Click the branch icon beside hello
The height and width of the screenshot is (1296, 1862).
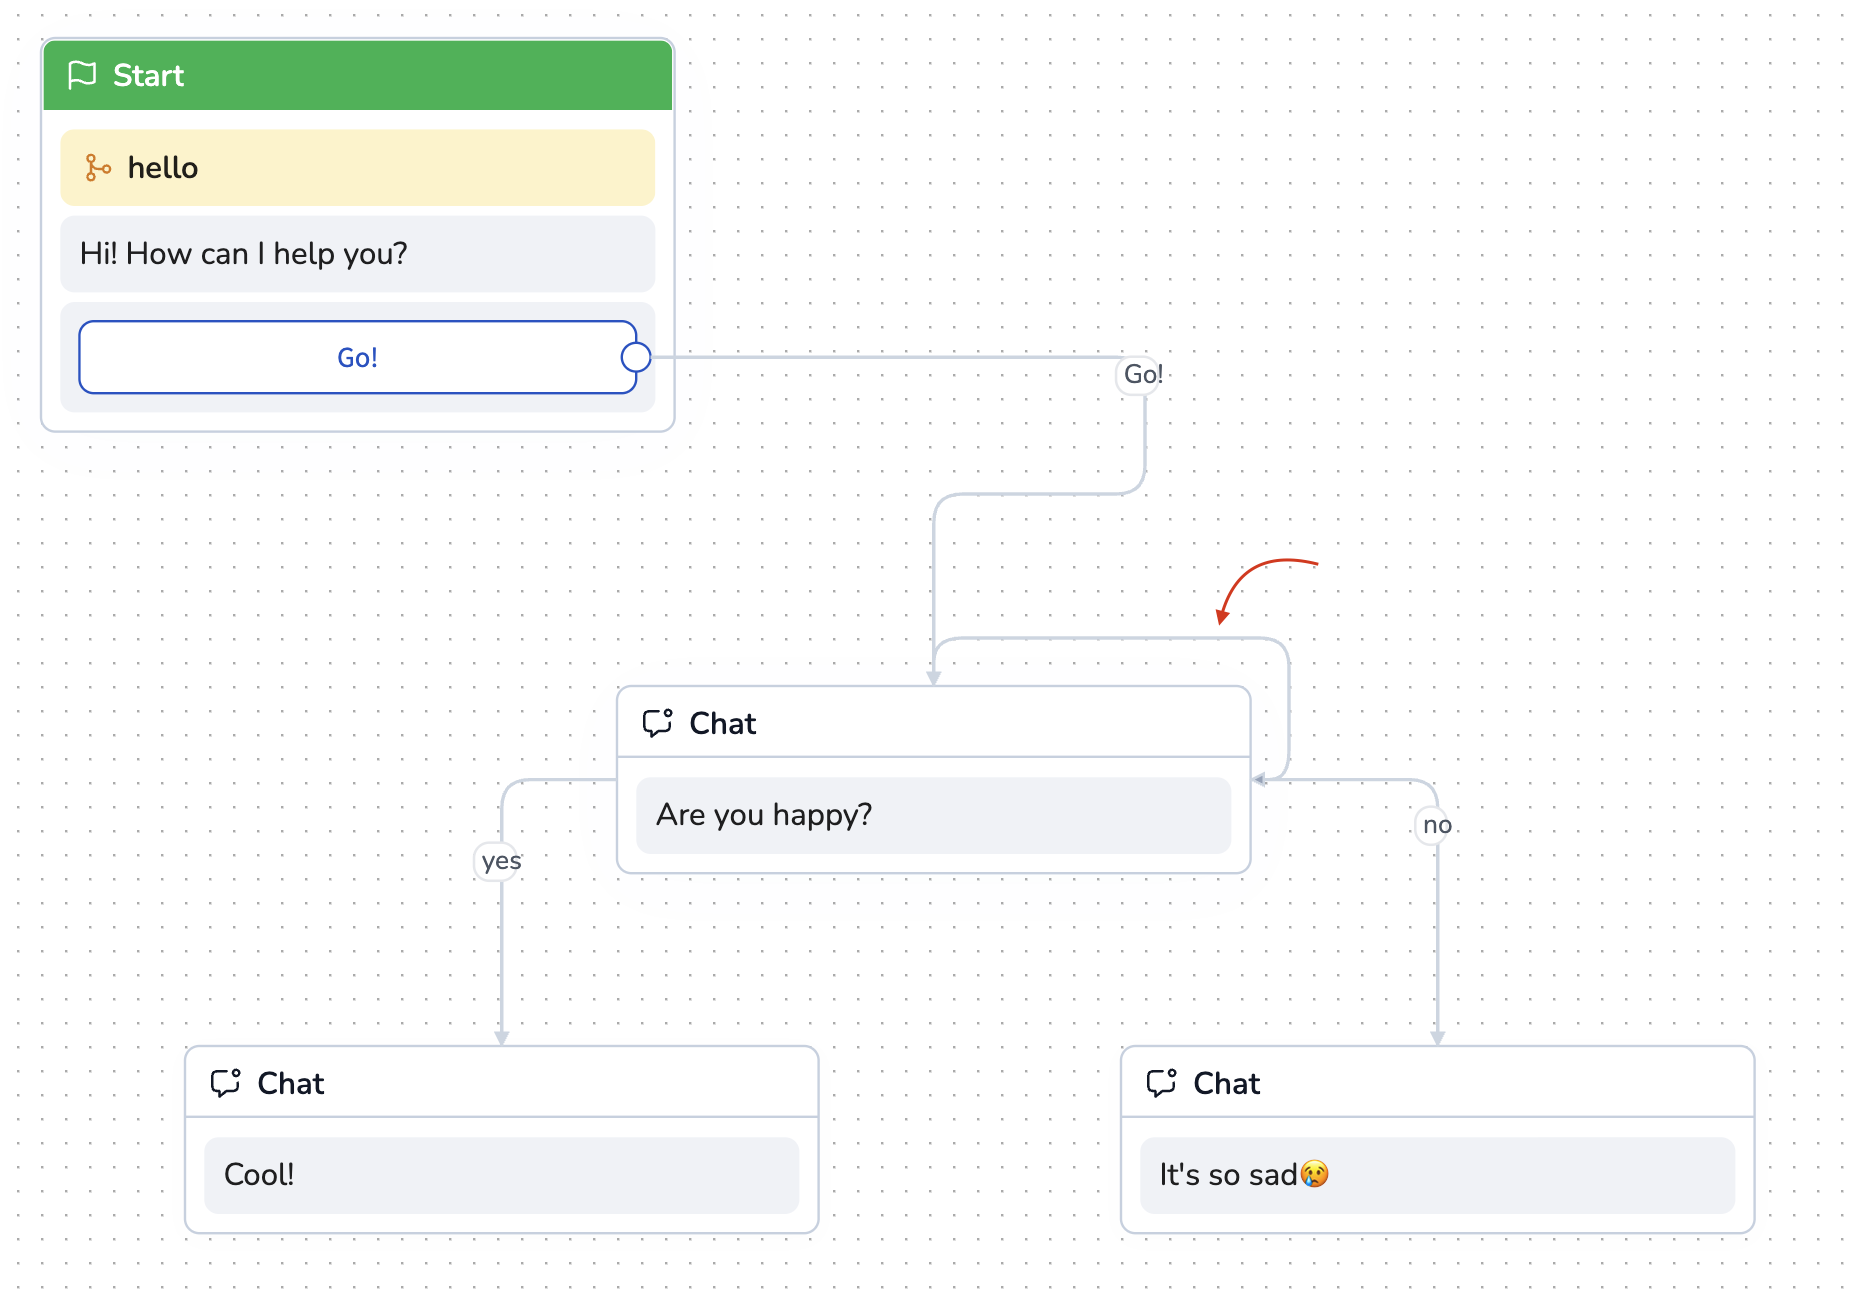97,168
